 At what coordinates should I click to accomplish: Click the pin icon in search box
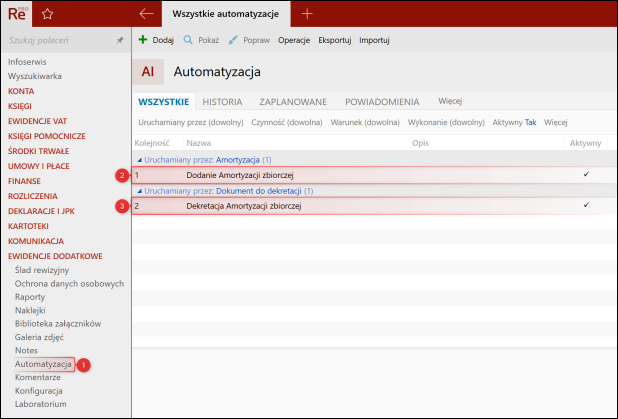120,40
